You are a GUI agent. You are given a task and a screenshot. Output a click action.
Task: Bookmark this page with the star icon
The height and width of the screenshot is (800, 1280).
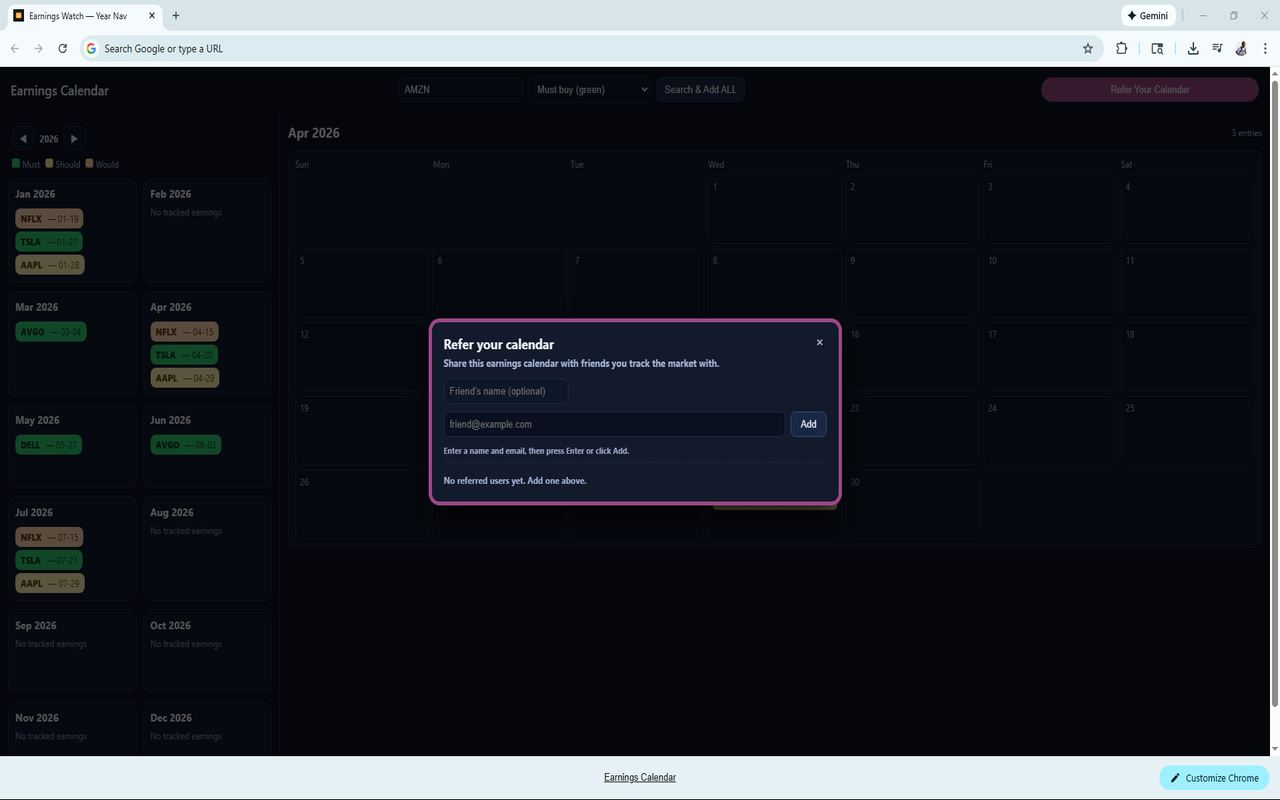(1088, 48)
